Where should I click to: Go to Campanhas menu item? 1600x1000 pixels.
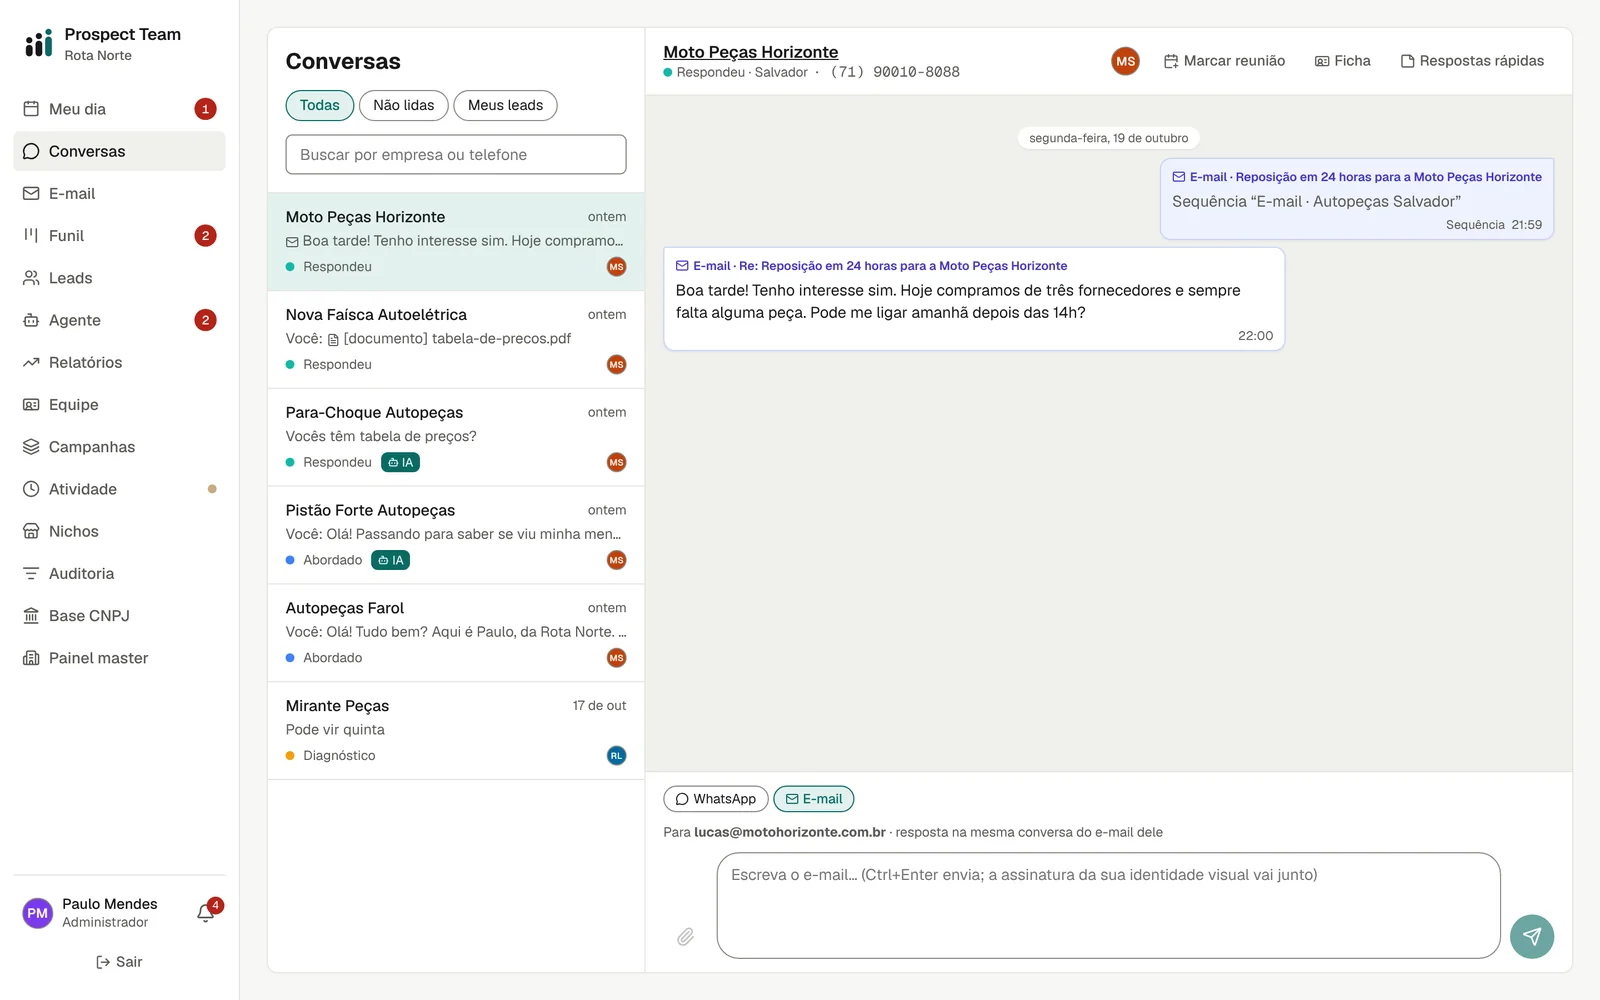(119, 447)
